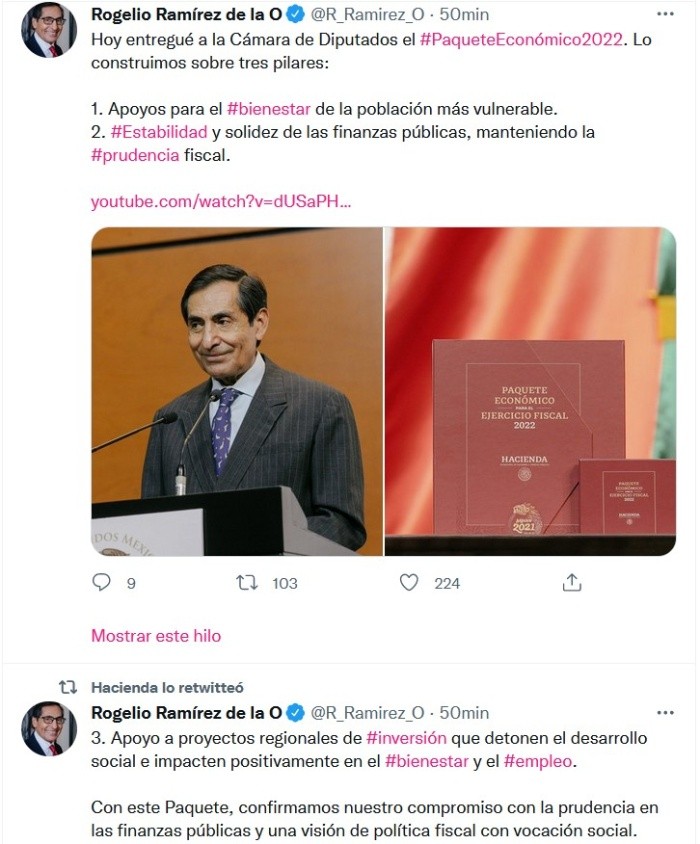Open the #PaqueteEconómico2022 hashtag
The height and width of the screenshot is (844, 700).
521,39
